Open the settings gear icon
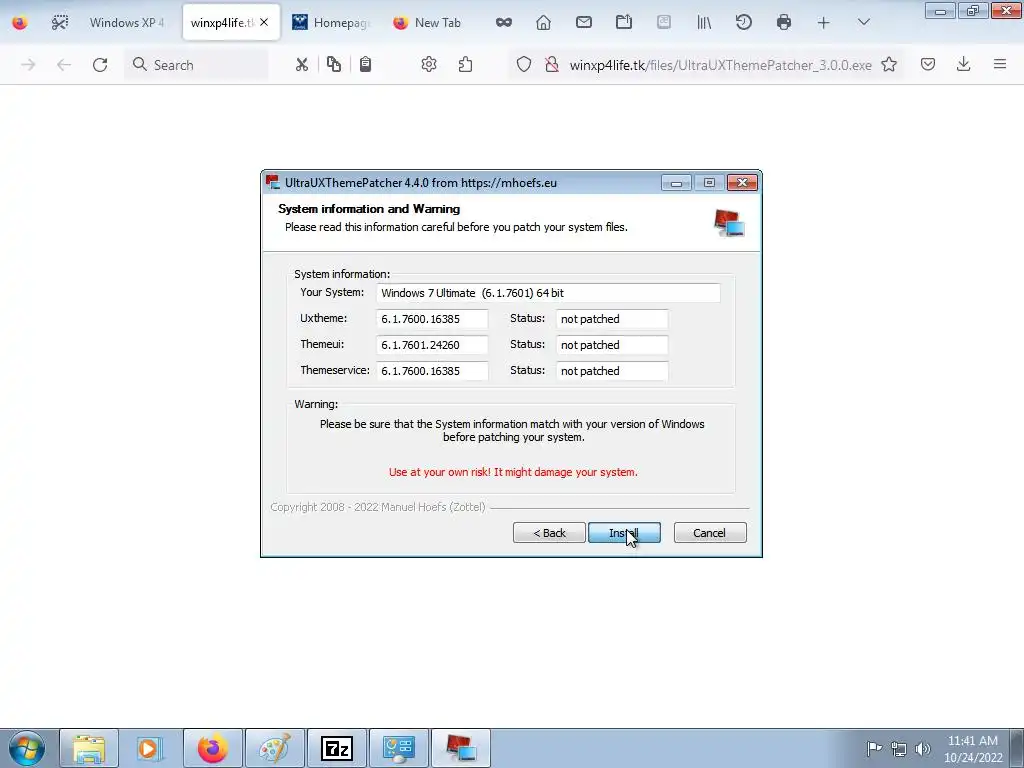Screen dimensions: 1024x768 coord(429,64)
